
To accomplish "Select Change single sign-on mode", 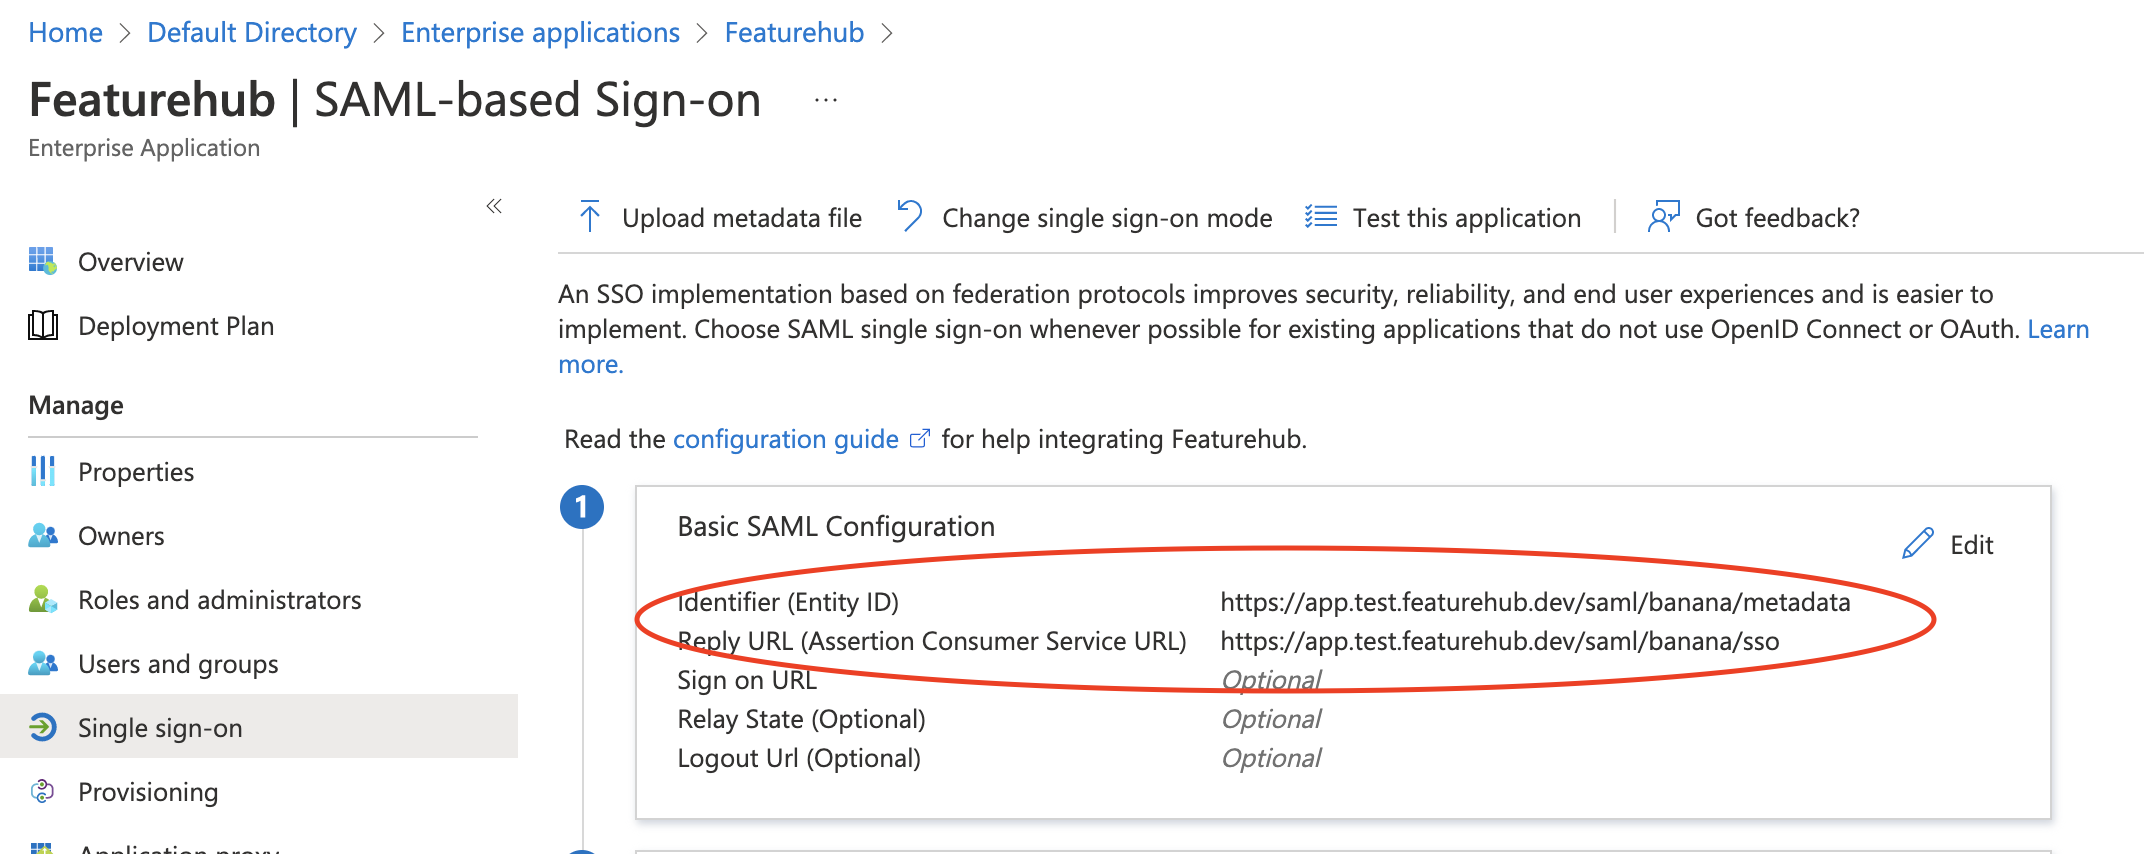I will 1083,217.
